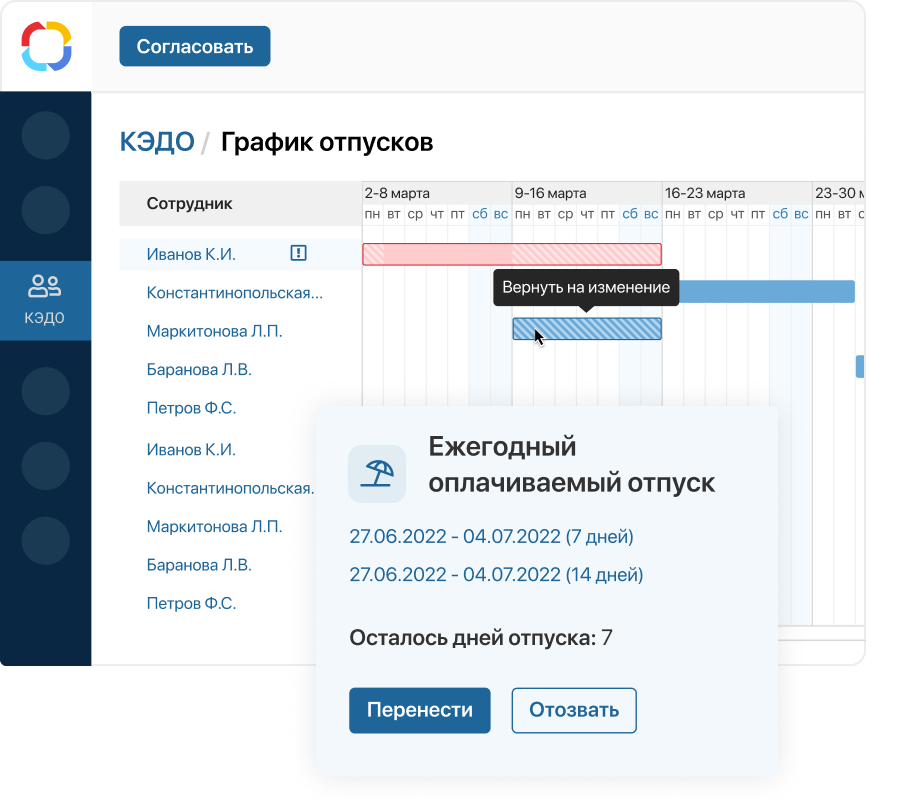Select the 16-23 марта week header

[705, 193]
